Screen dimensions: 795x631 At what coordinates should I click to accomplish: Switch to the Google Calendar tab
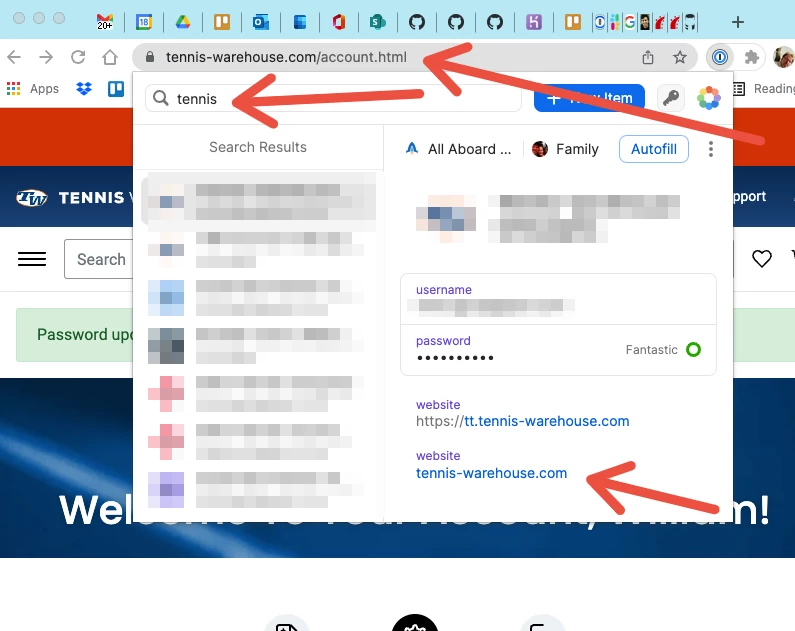(144, 22)
